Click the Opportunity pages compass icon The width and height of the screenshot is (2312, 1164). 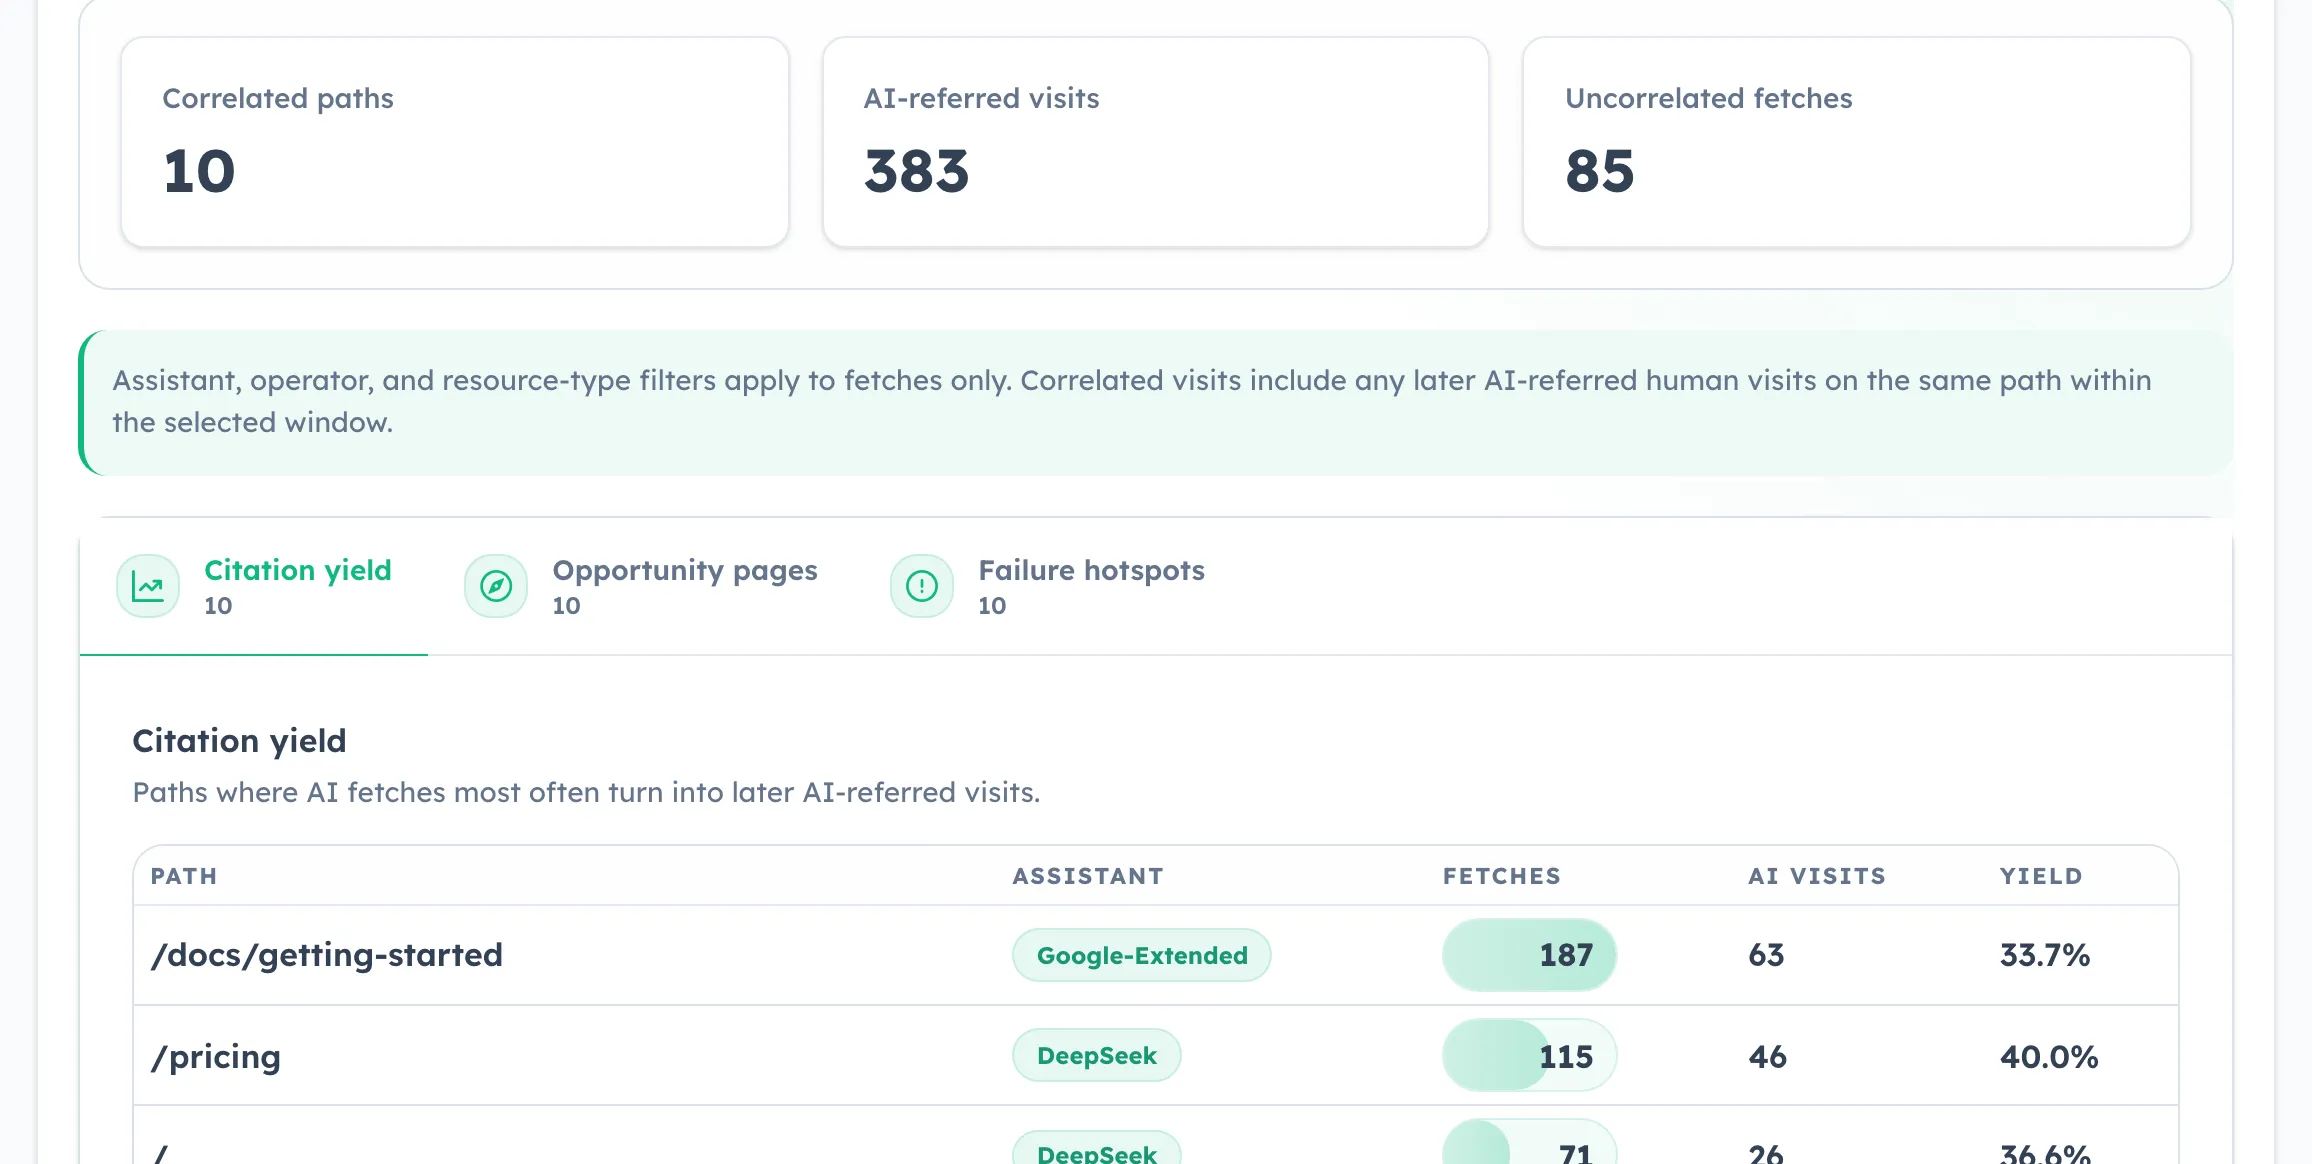tap(496, 586)
